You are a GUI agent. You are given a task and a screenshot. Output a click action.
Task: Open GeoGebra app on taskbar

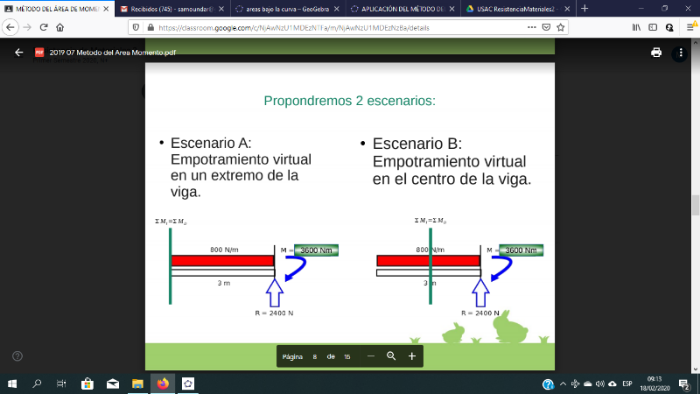(188, 384)
